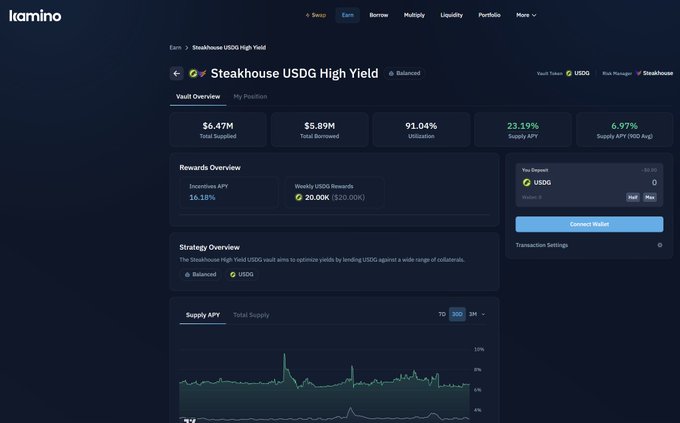Switch to My Position tab
The image size is (680, 423).
[x=250, y=97]
